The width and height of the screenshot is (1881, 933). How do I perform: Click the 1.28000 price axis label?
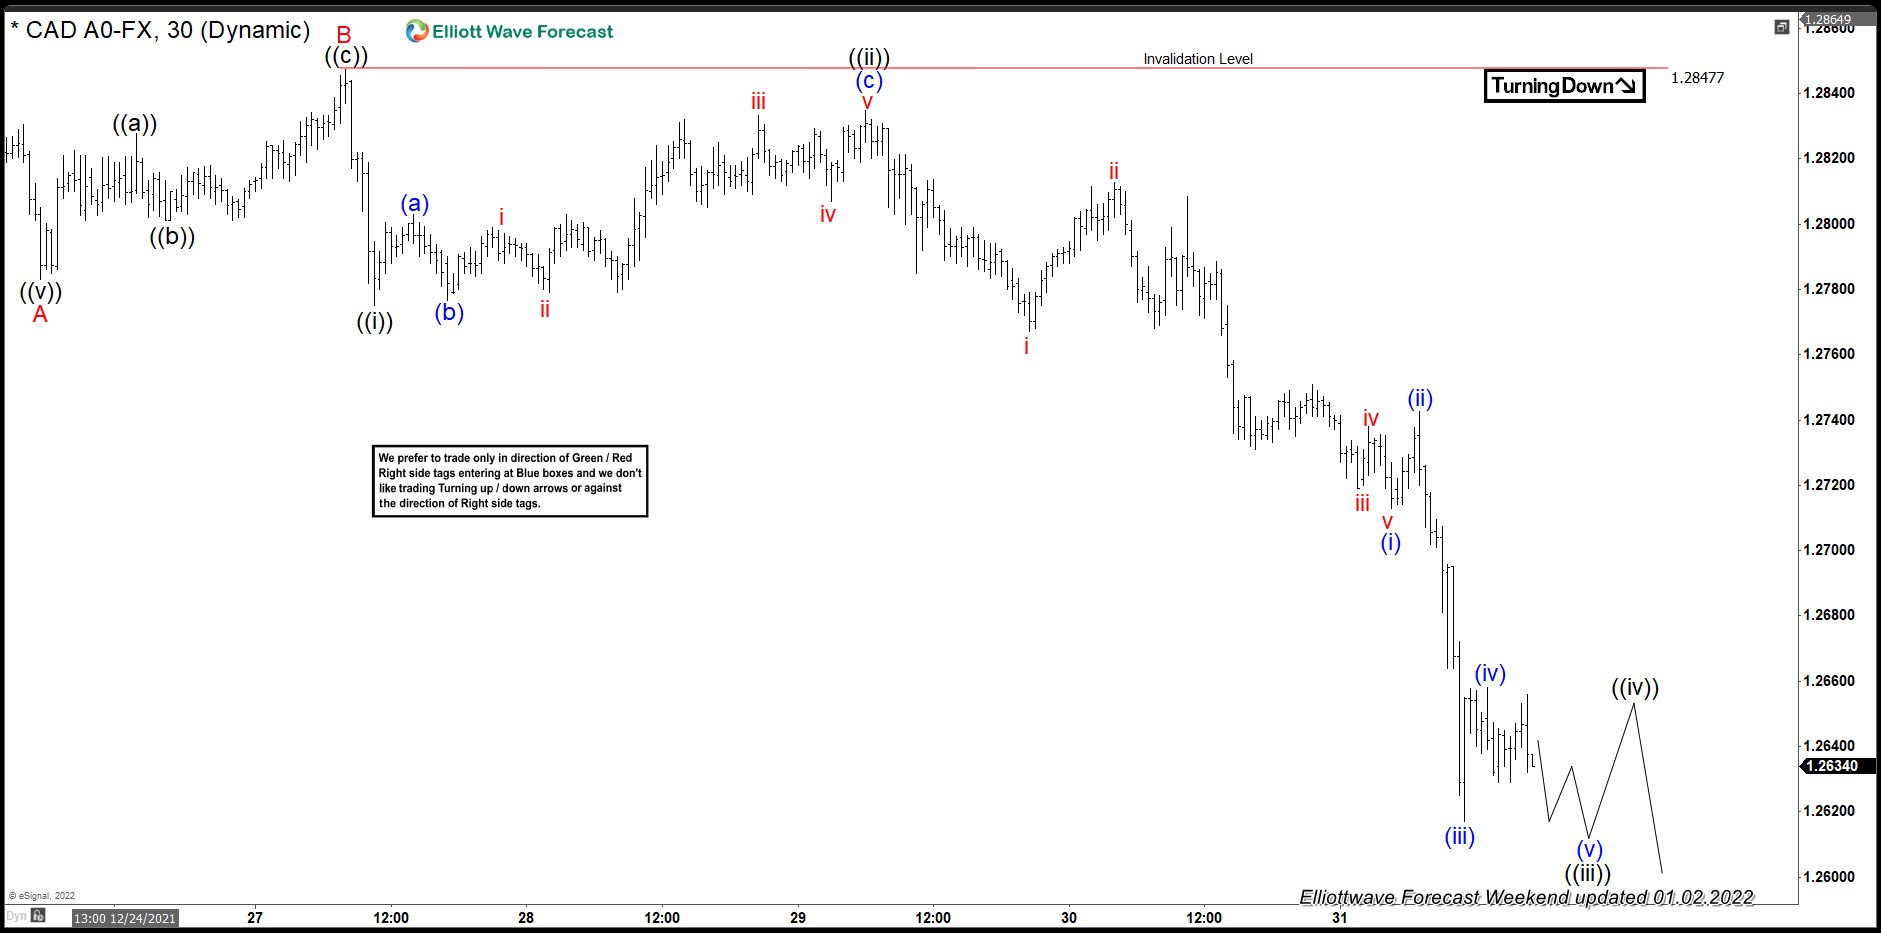(x=1828, y=224)
